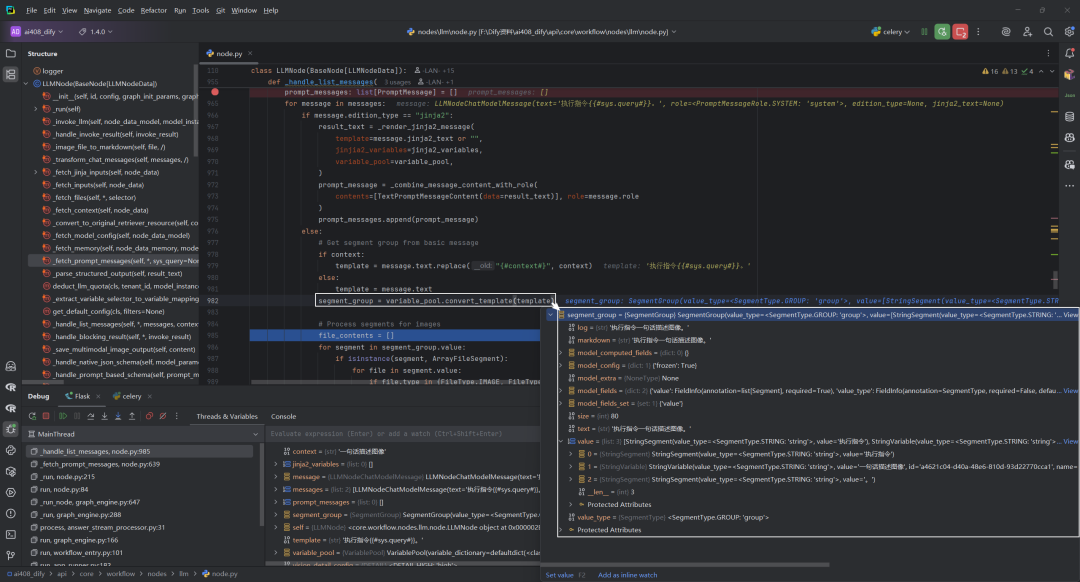This screenshot has height=582, width=1080.
Task: Open the Python Packages sidebar icon
Action: tap(11, 472)
